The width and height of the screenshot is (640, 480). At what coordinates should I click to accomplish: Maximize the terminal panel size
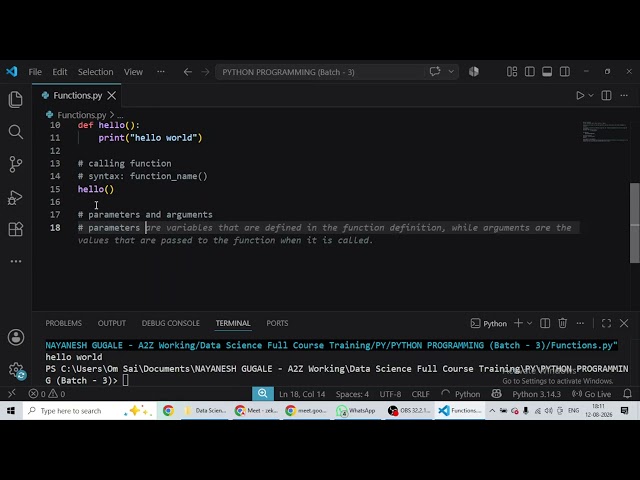click(607, 323)
